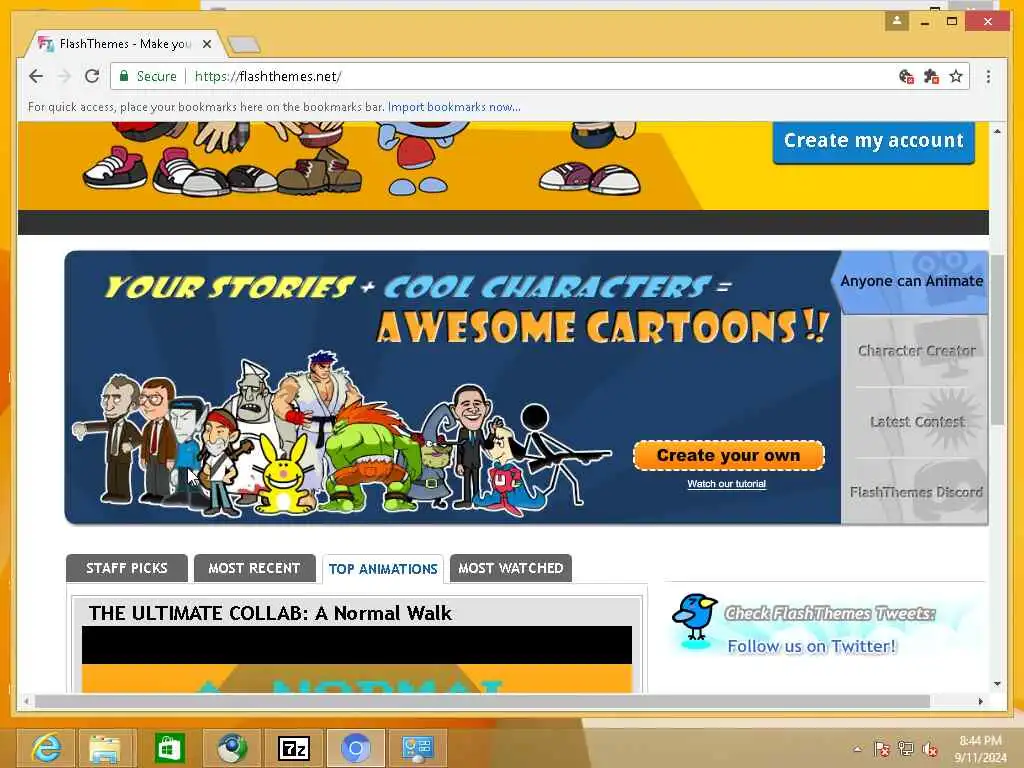Click the green Secure padlock icon

pos(124,76)
